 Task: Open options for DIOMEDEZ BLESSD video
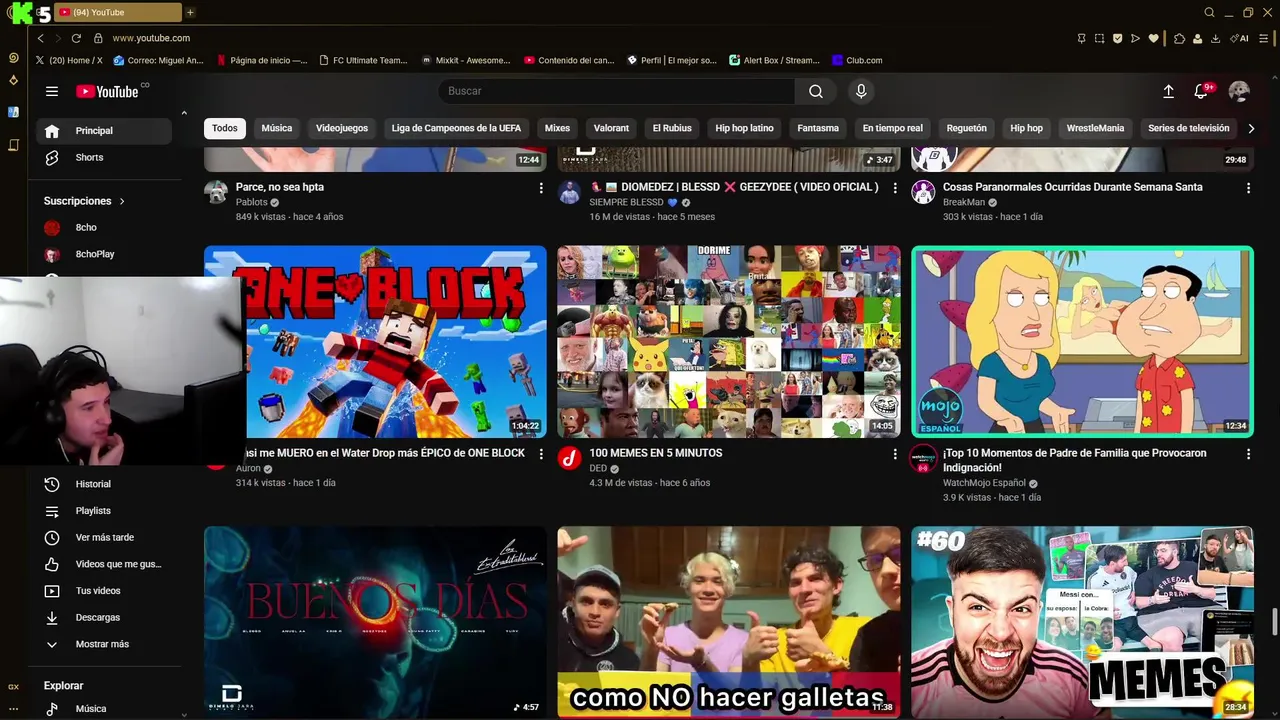[895, 188]
